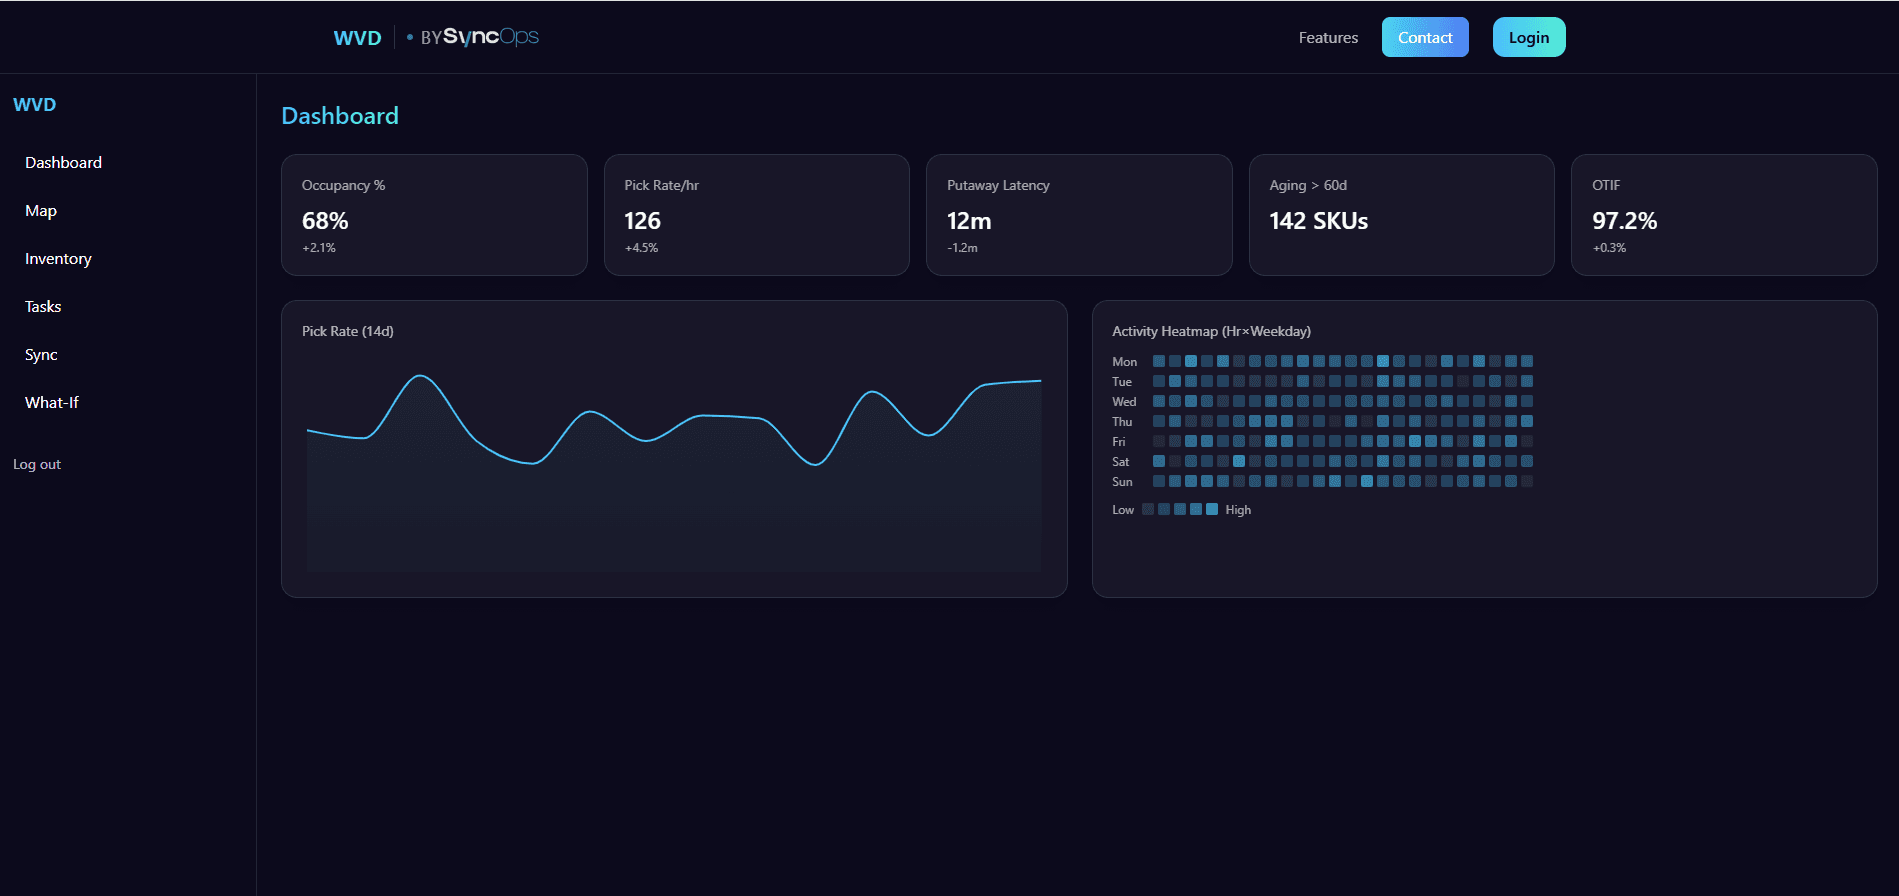Open the What-If sidebar item
The width and height of the screenshot is (1899, 896).
(x=52, y=402)
